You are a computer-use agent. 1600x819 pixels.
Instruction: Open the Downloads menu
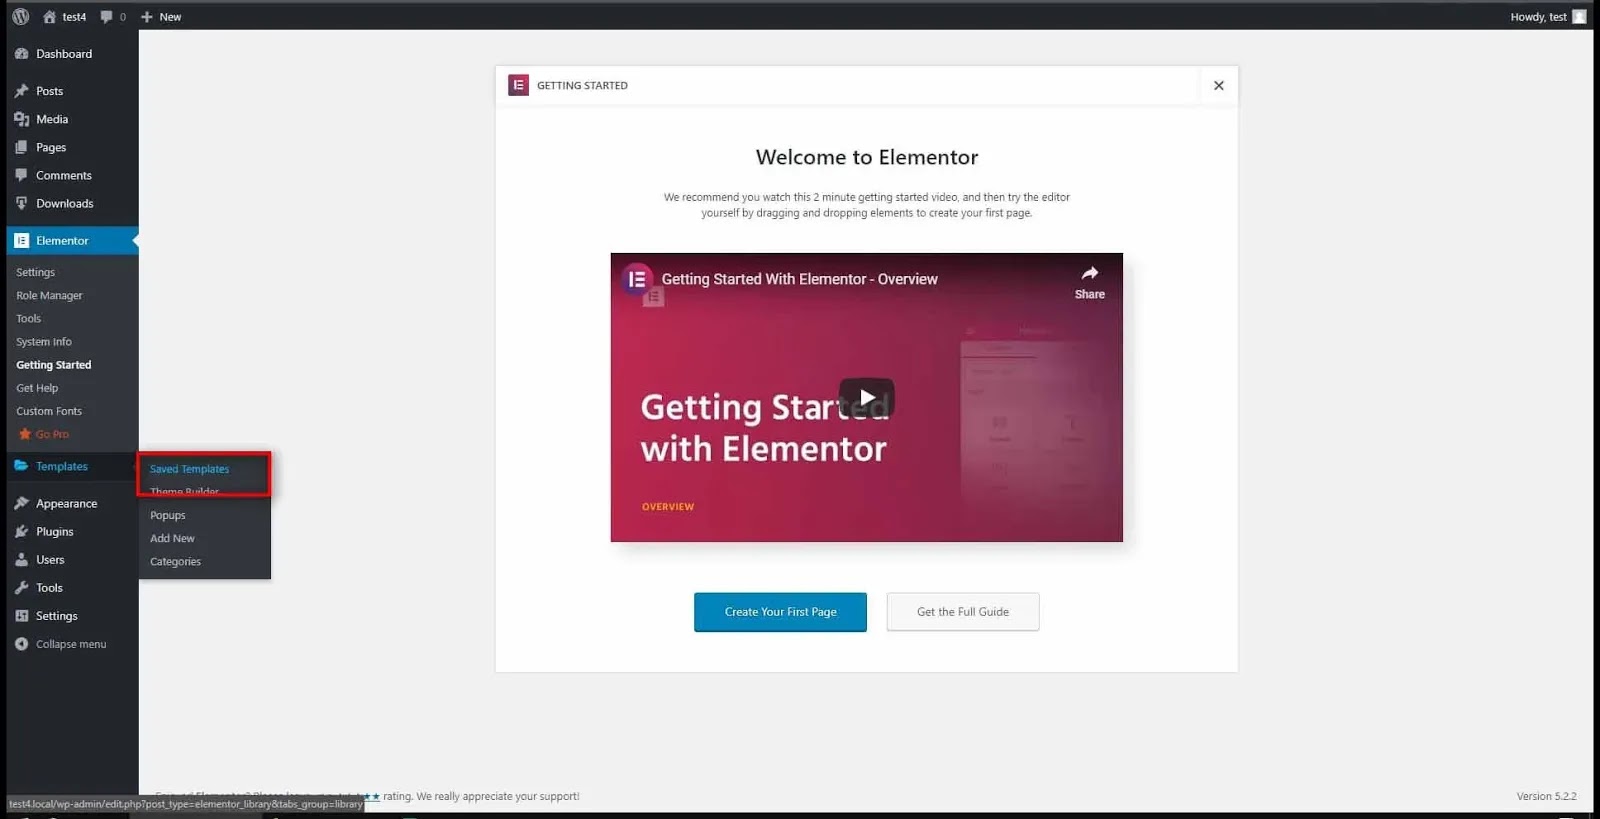point(65,203)
